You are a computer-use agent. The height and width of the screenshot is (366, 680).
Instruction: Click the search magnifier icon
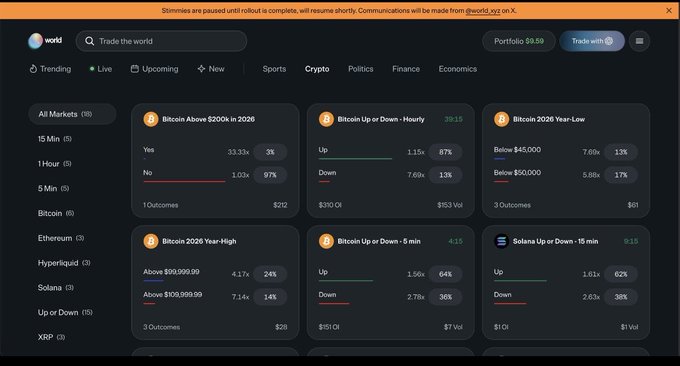[x=89, y=41]
